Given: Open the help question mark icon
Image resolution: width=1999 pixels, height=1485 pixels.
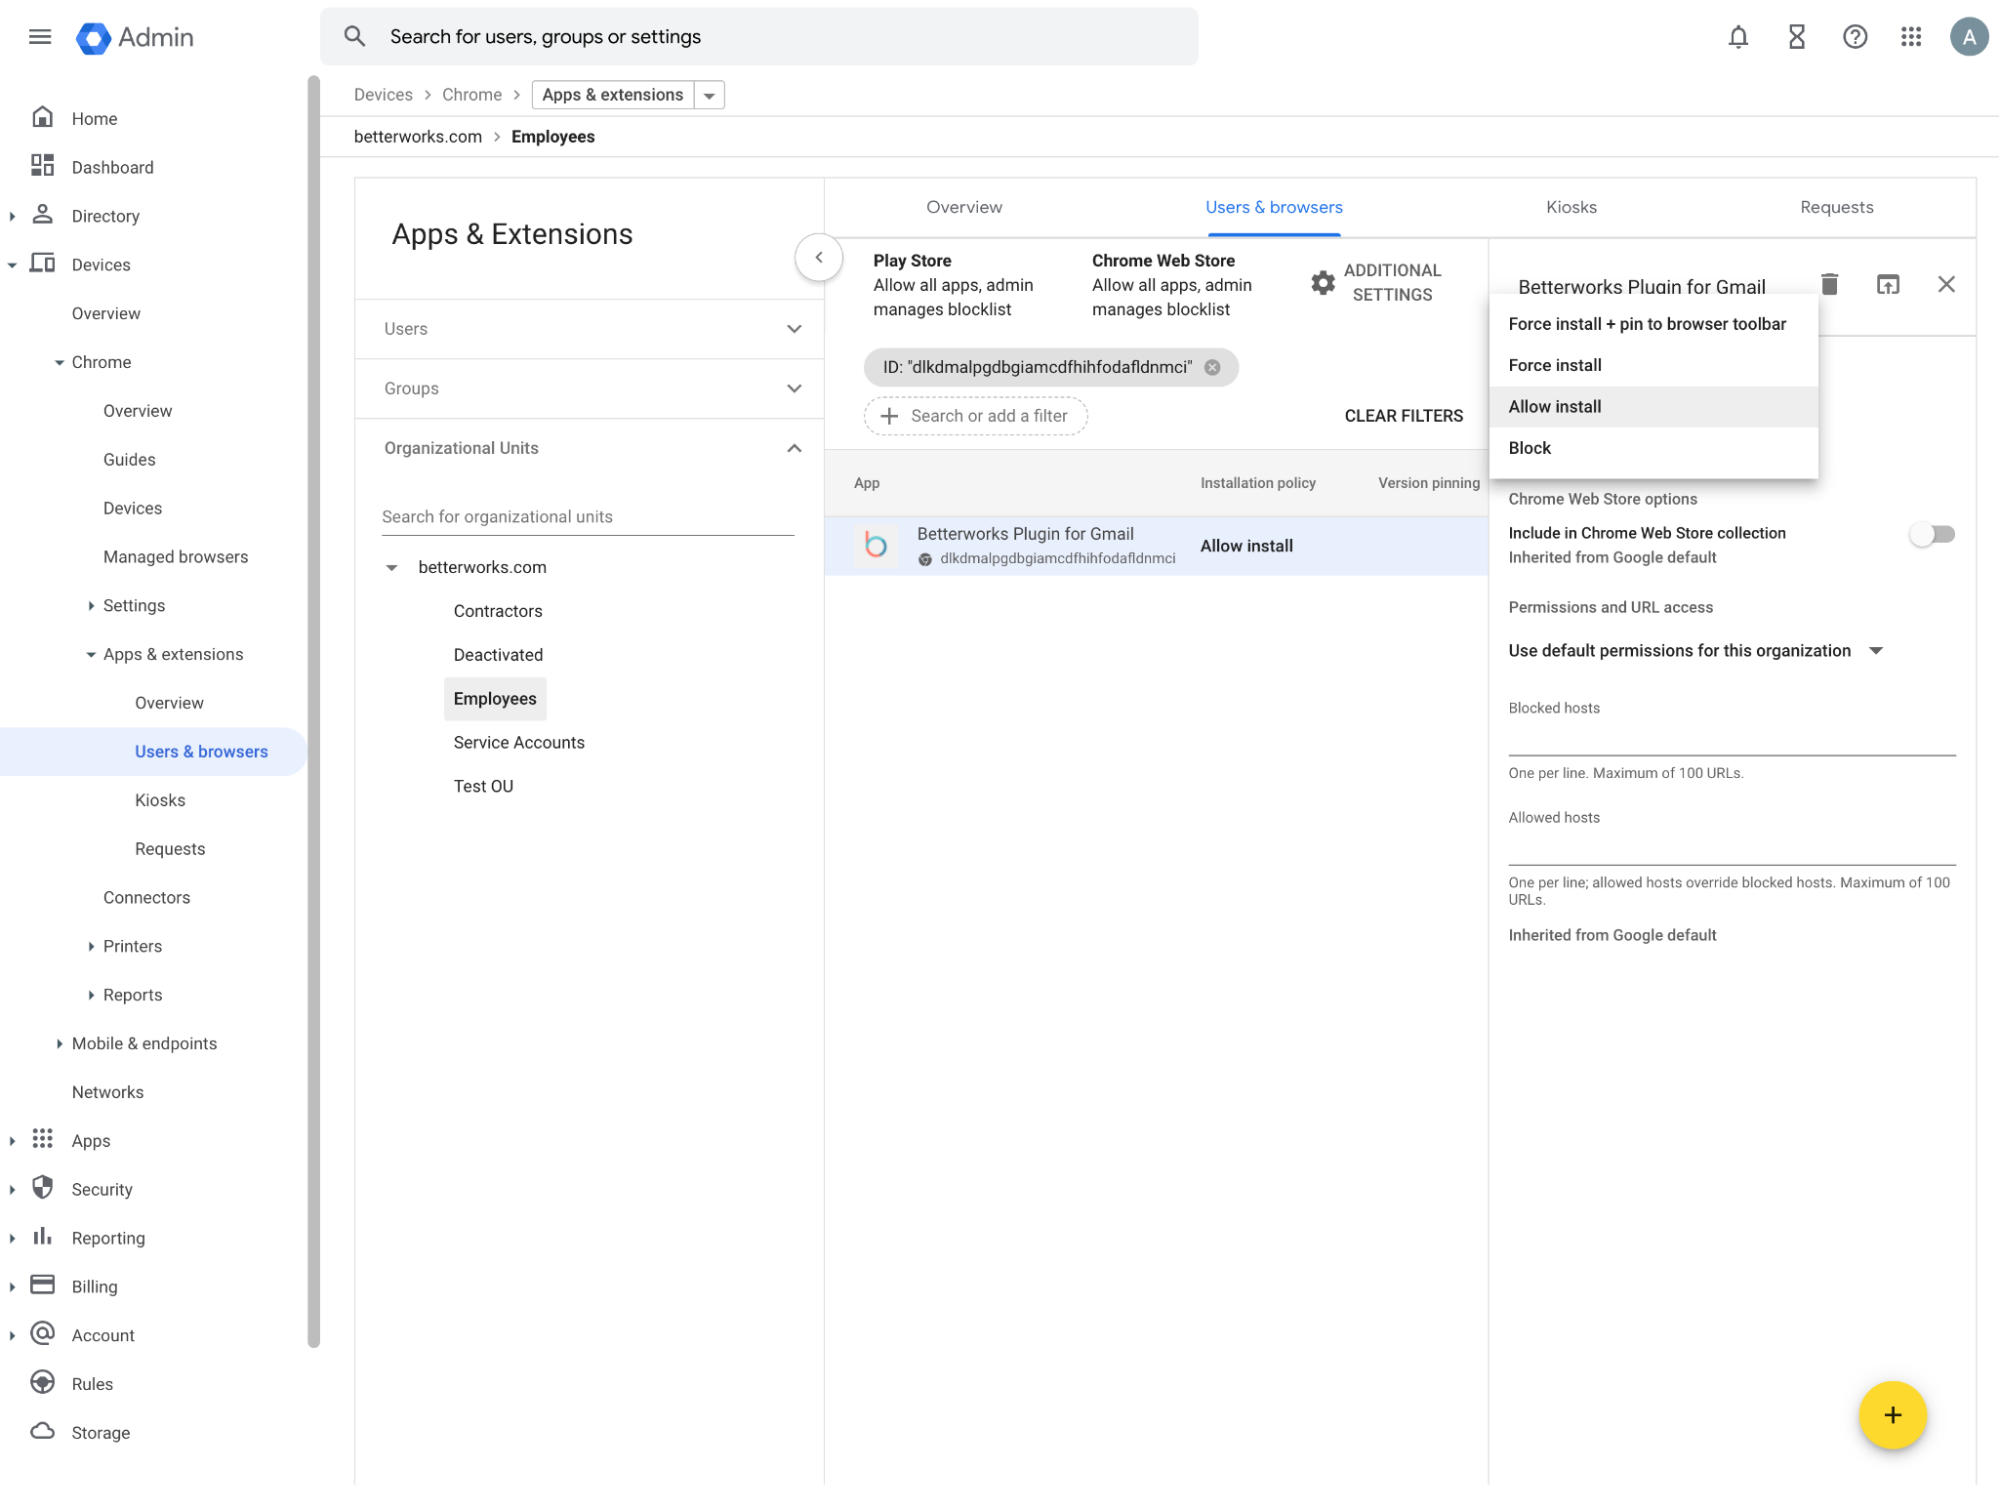Looking at the screenshot, I should coord(1854,37).
